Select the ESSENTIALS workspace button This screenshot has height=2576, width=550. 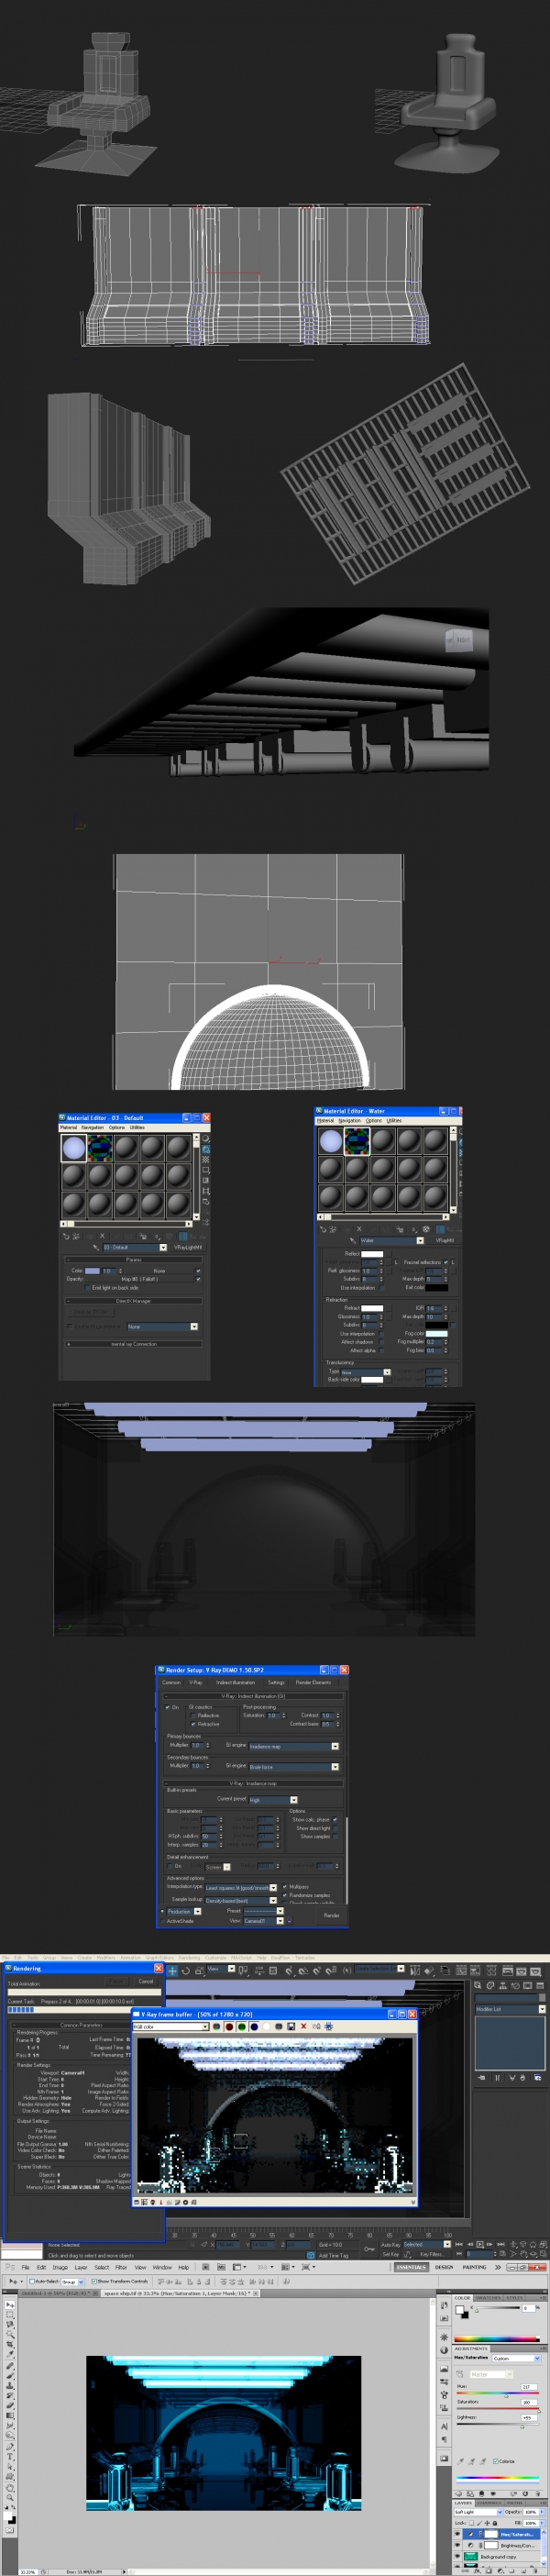(x=412, y=2268)
